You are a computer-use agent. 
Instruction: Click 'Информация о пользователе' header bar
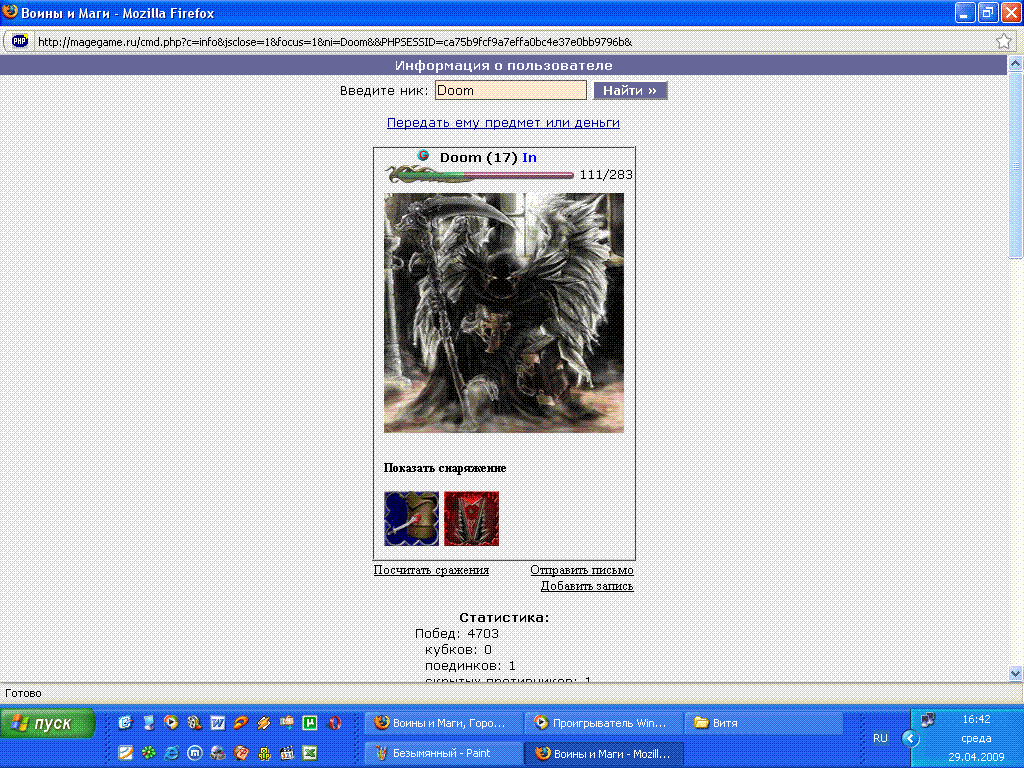[503, 65]
